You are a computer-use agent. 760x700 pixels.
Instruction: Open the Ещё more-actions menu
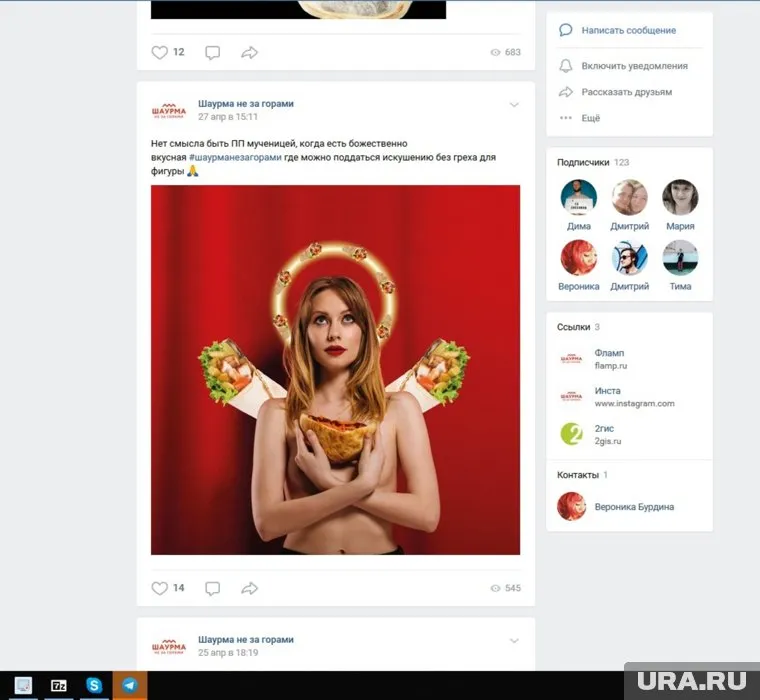pos(590,118)
